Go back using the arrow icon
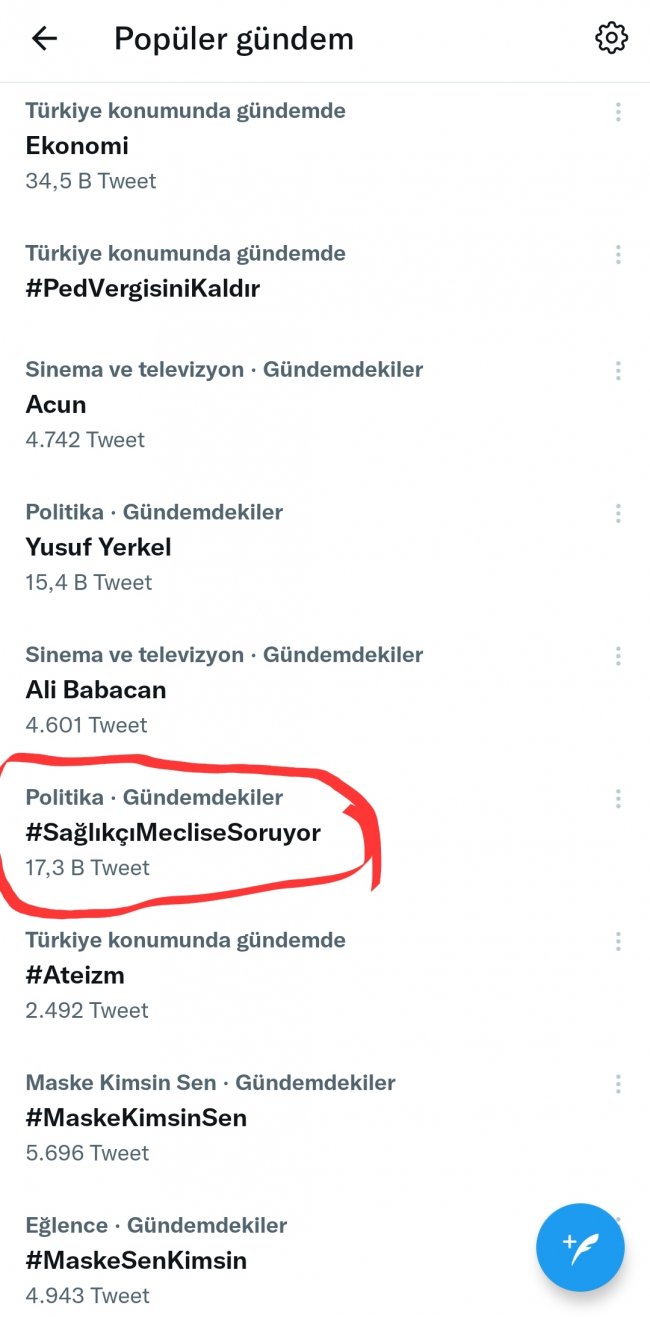 [x=45, y=39]
